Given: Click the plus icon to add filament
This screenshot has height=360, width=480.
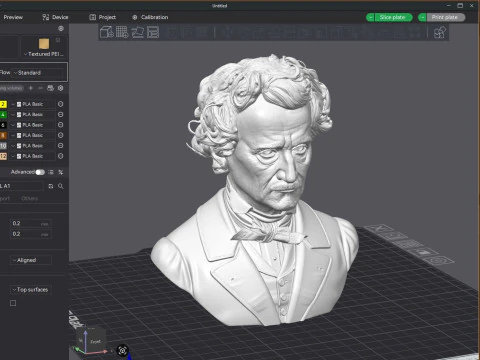Looking at the screenshot, I should [x=31, y=88].
